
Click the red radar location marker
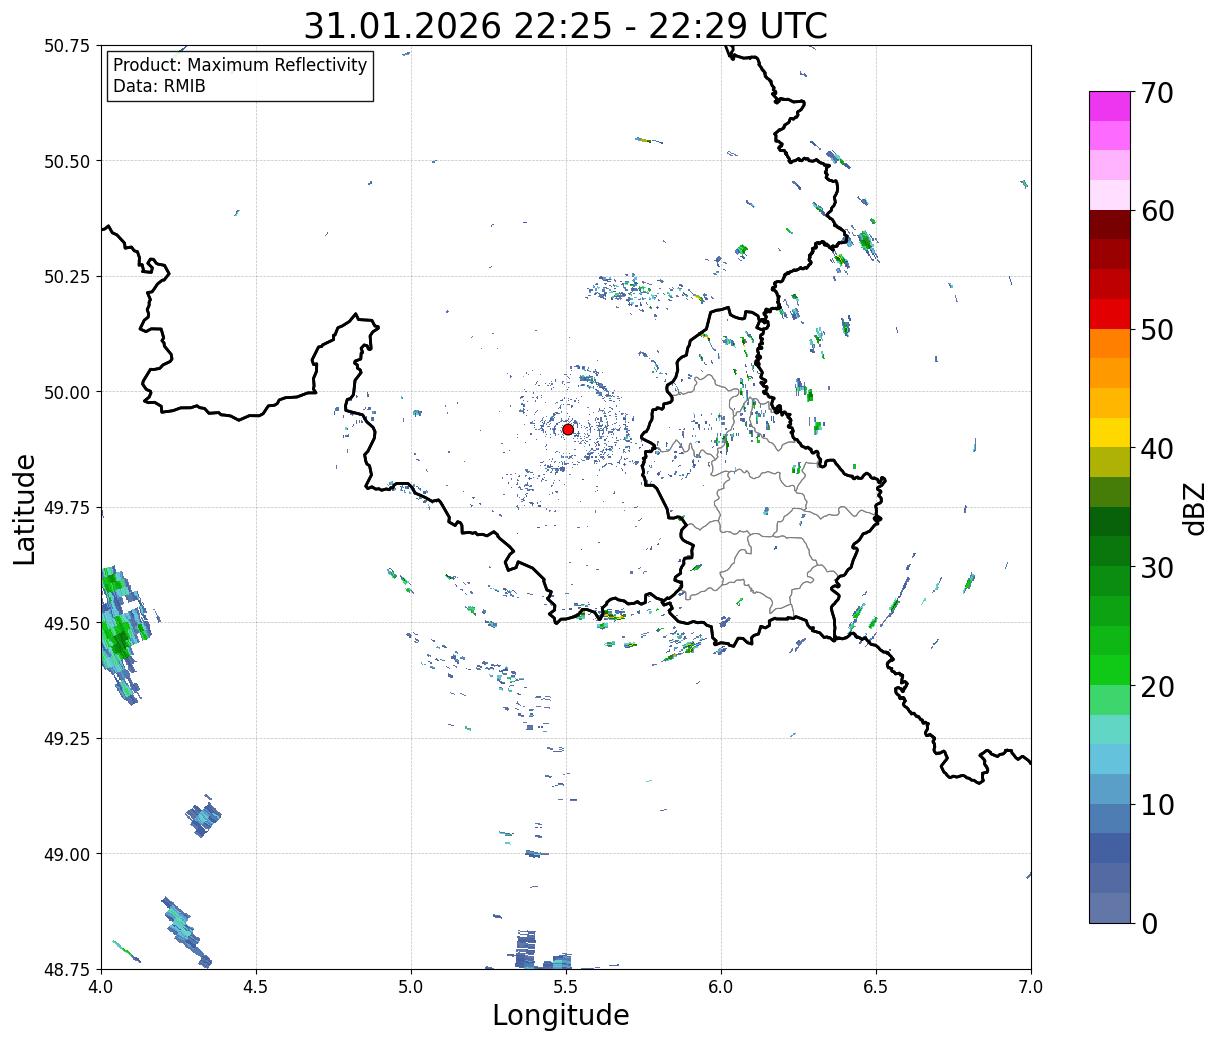(568, 429)
